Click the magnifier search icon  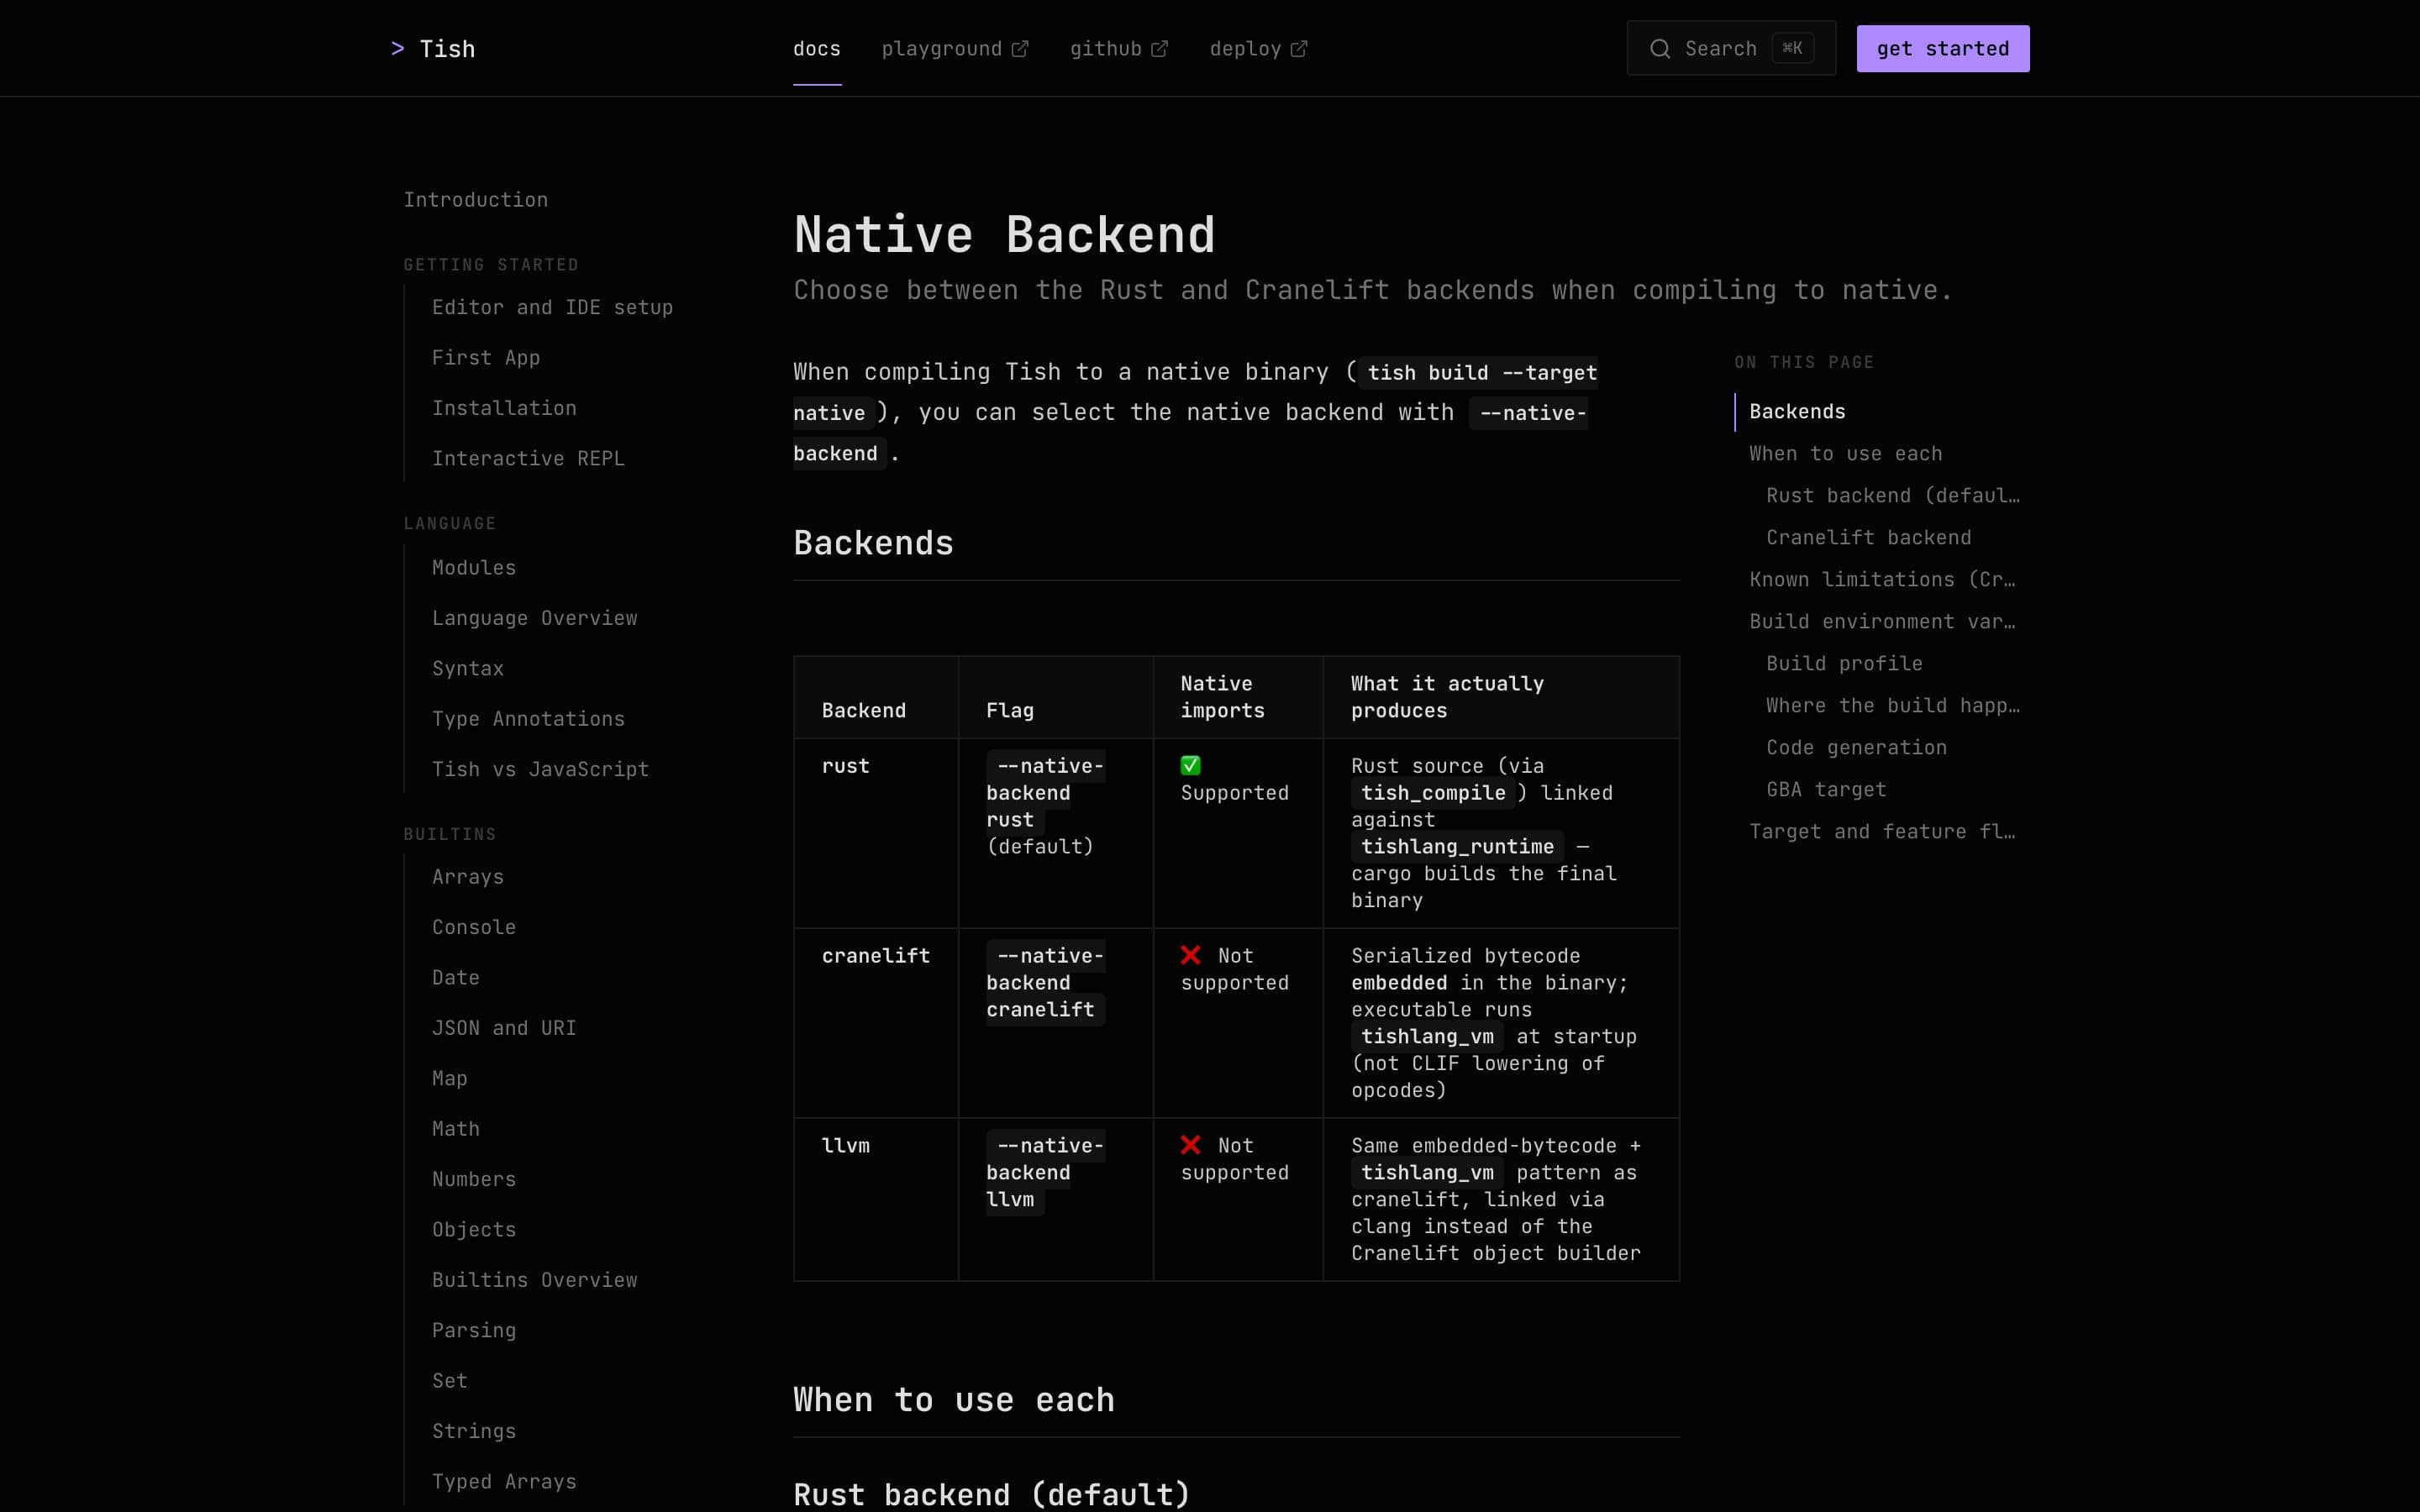point(1660,49)
